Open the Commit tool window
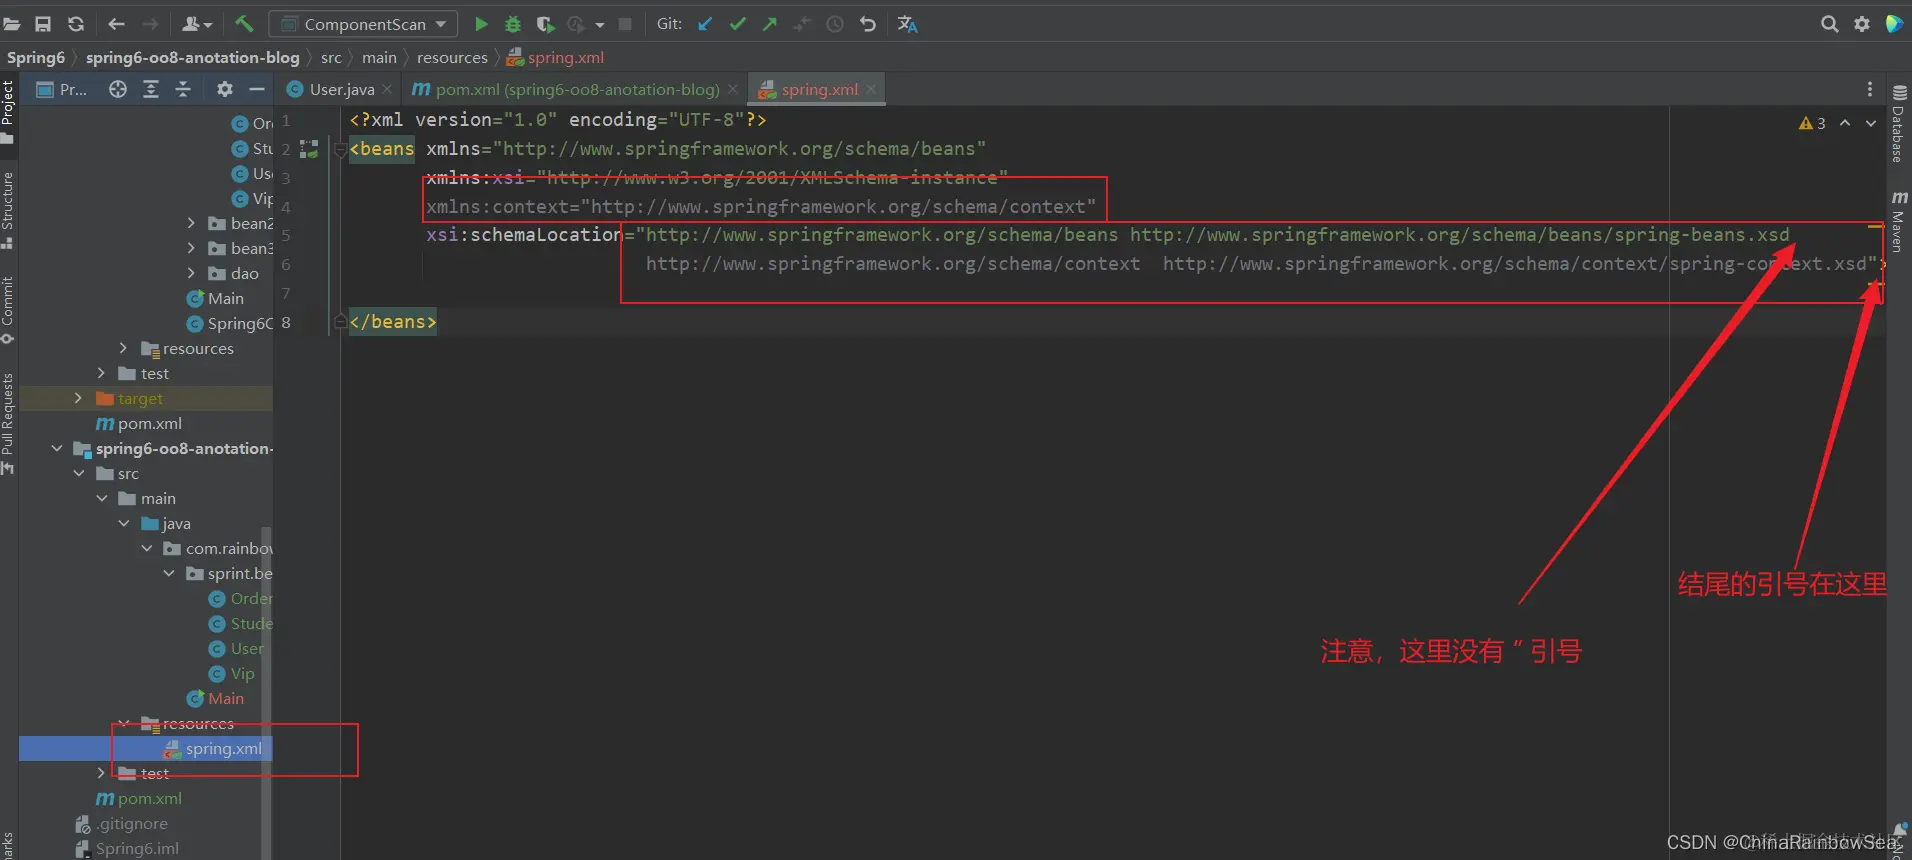The height and width of the screenshot is (860, 1912). pos(8,310)
